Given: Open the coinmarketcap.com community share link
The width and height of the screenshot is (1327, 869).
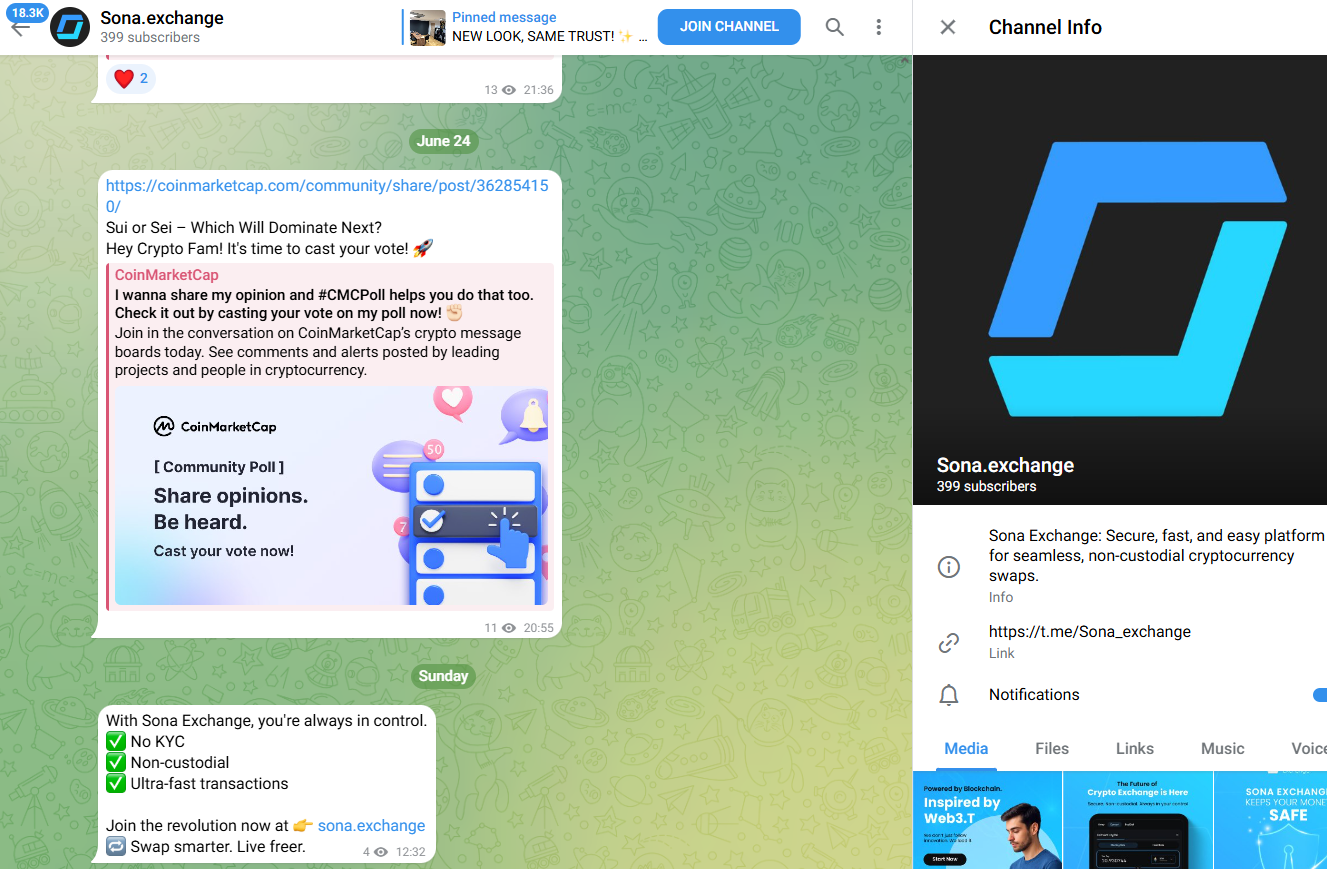Looking at the screenshot, I should tap(327, 196).
